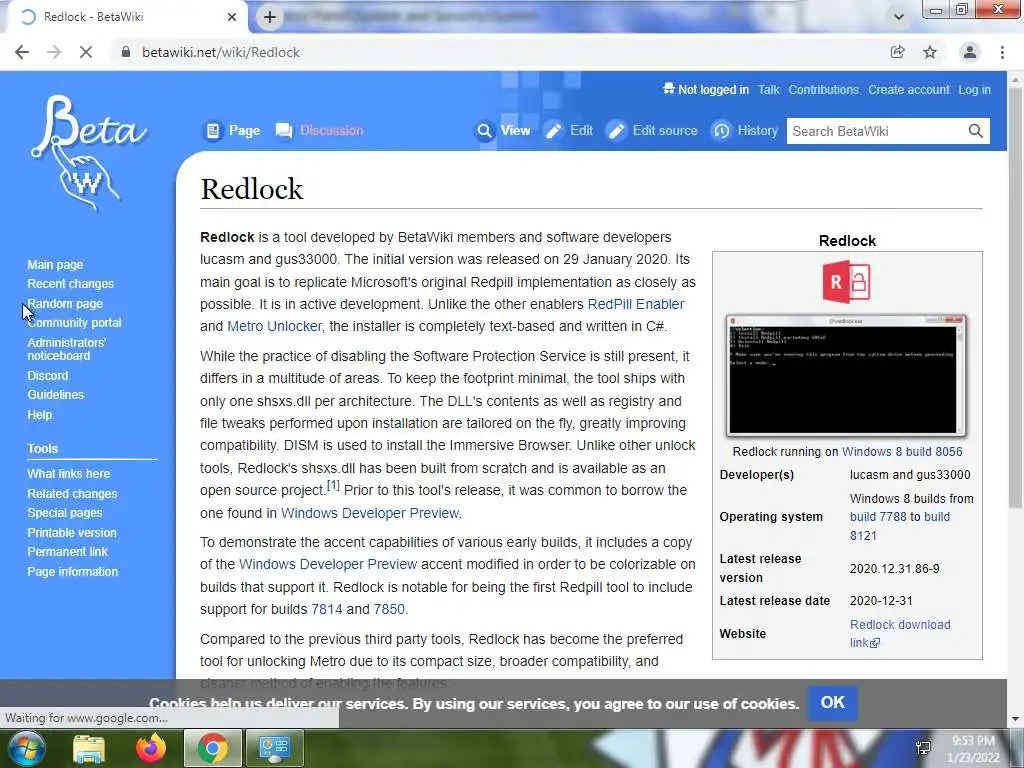Open Windows Explorer in taskbar
Image resolution: width=1024 pixels, height=768 pixels.
(89, 748)
